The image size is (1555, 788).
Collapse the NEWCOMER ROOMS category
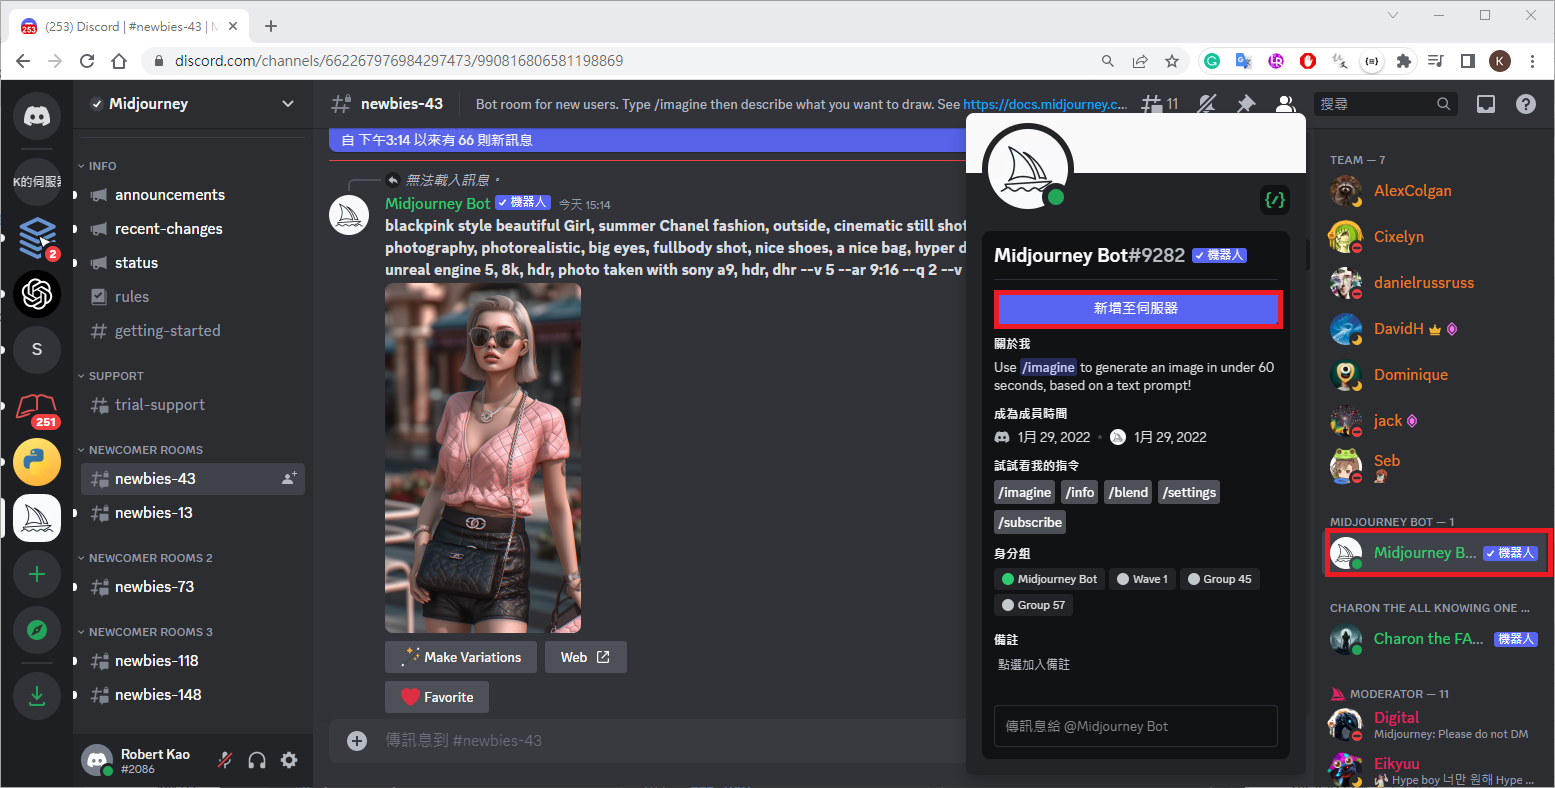tap(145, 450)
